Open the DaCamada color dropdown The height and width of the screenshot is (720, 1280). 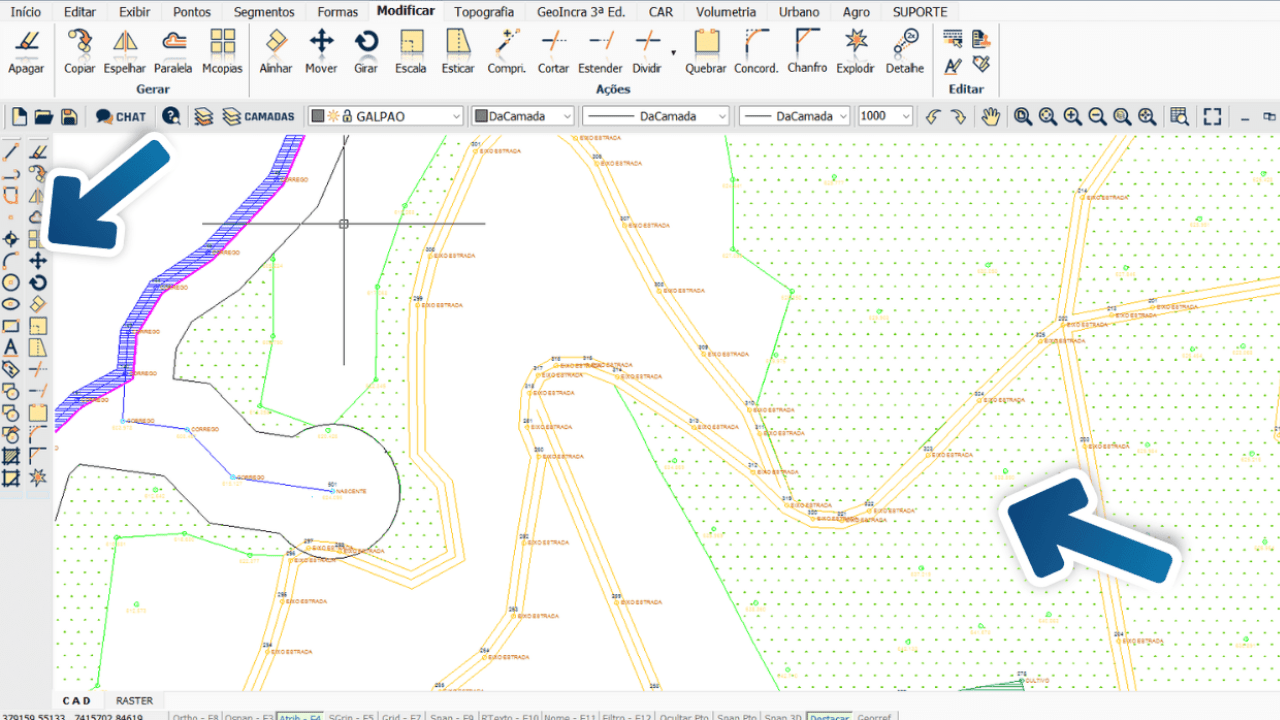click(x=522, y=116)
